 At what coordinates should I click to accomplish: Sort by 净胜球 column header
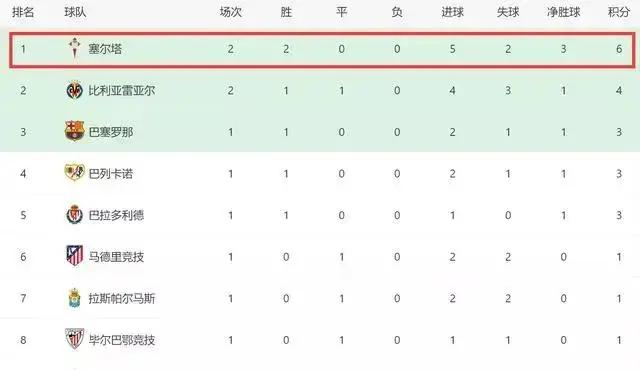[563, 12]
